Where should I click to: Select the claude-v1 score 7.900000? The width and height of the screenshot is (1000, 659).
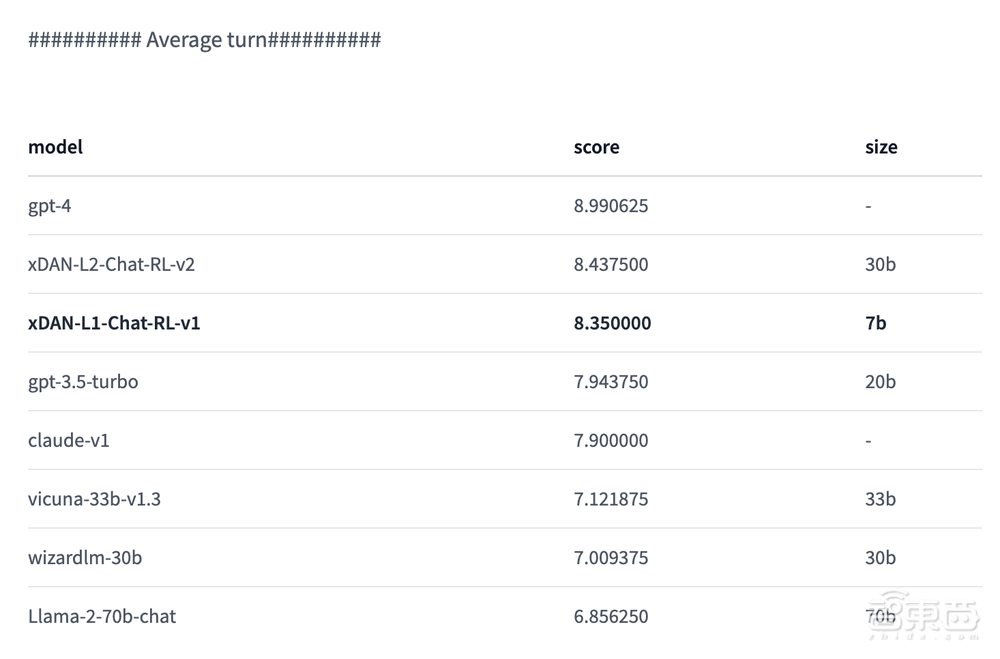[611, 440]
